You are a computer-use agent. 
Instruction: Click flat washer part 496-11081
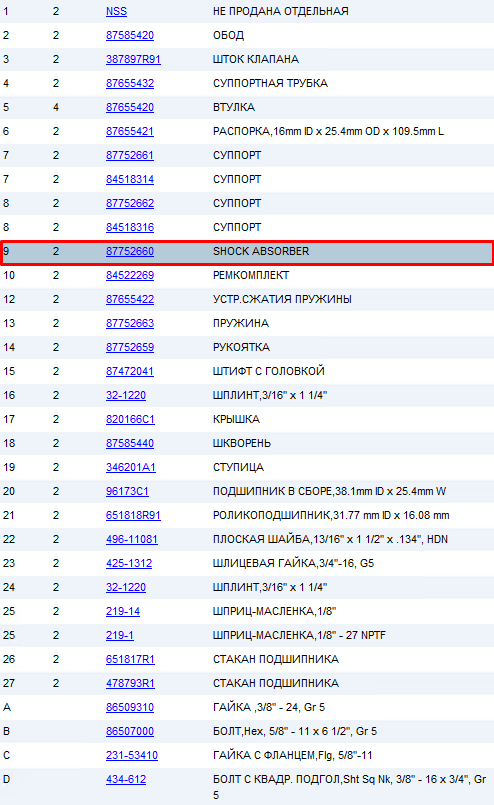click(x=132, y=540)
